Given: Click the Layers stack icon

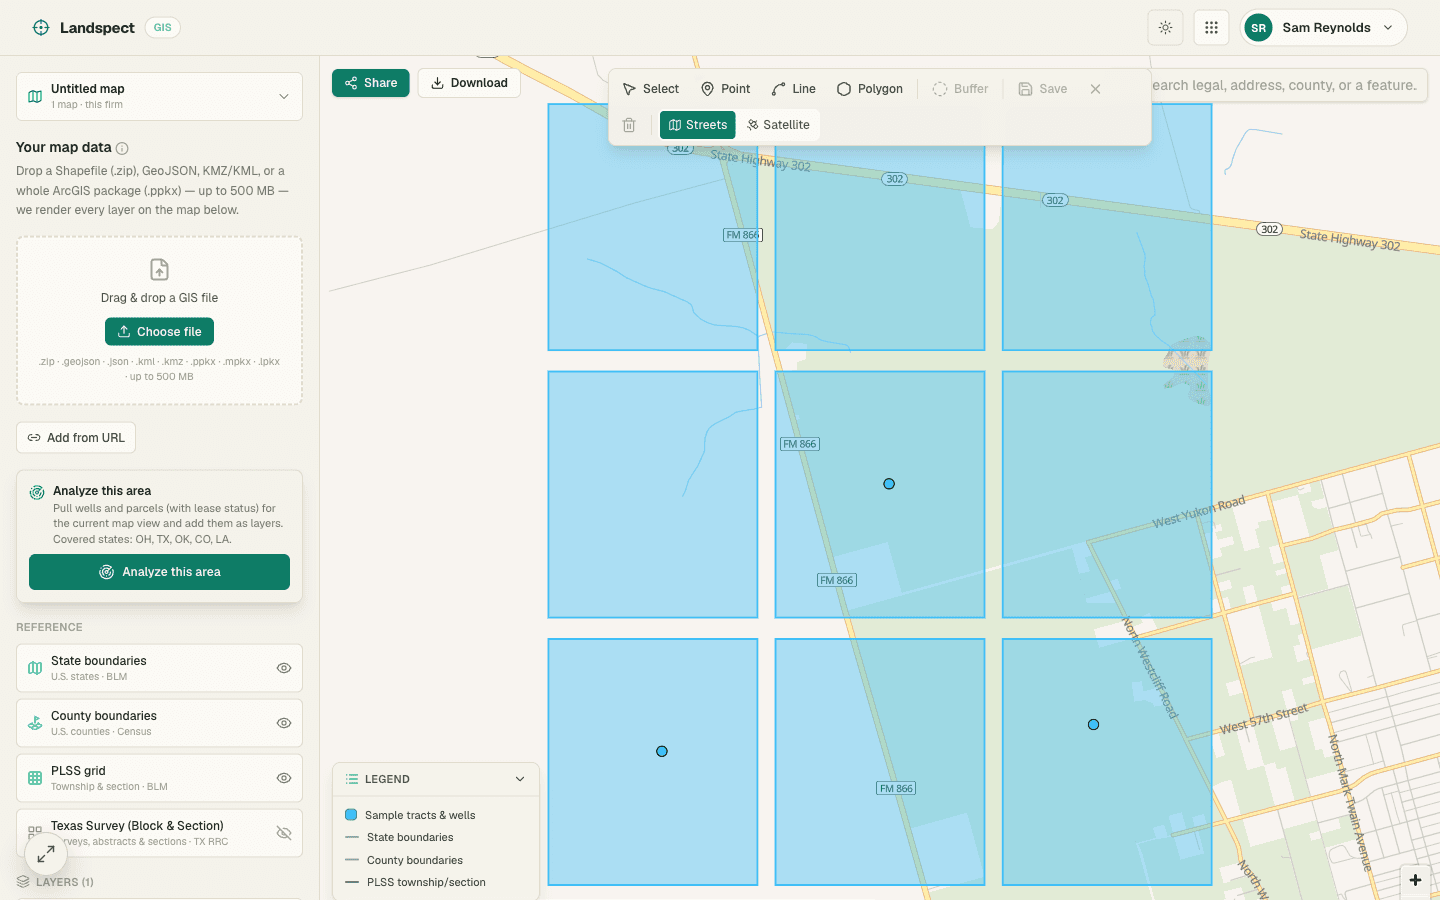Looking at the screenshot, I should pyautogui.click(x=23, y=882).
